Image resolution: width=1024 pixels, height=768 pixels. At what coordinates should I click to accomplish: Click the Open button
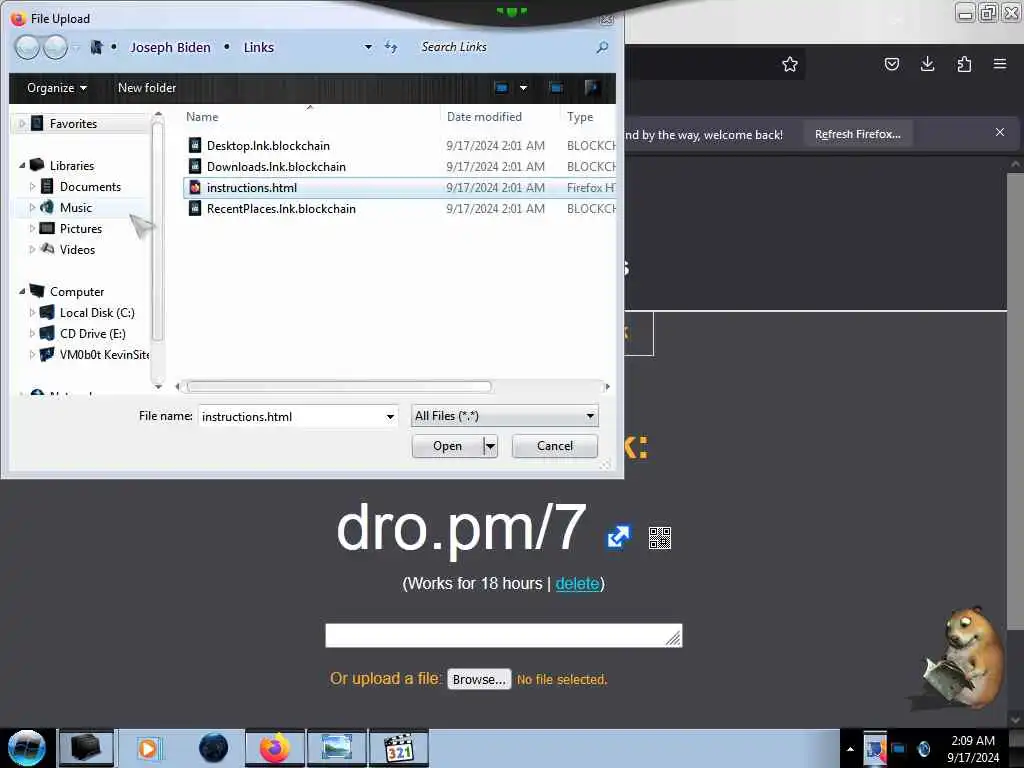coord(447,446)
